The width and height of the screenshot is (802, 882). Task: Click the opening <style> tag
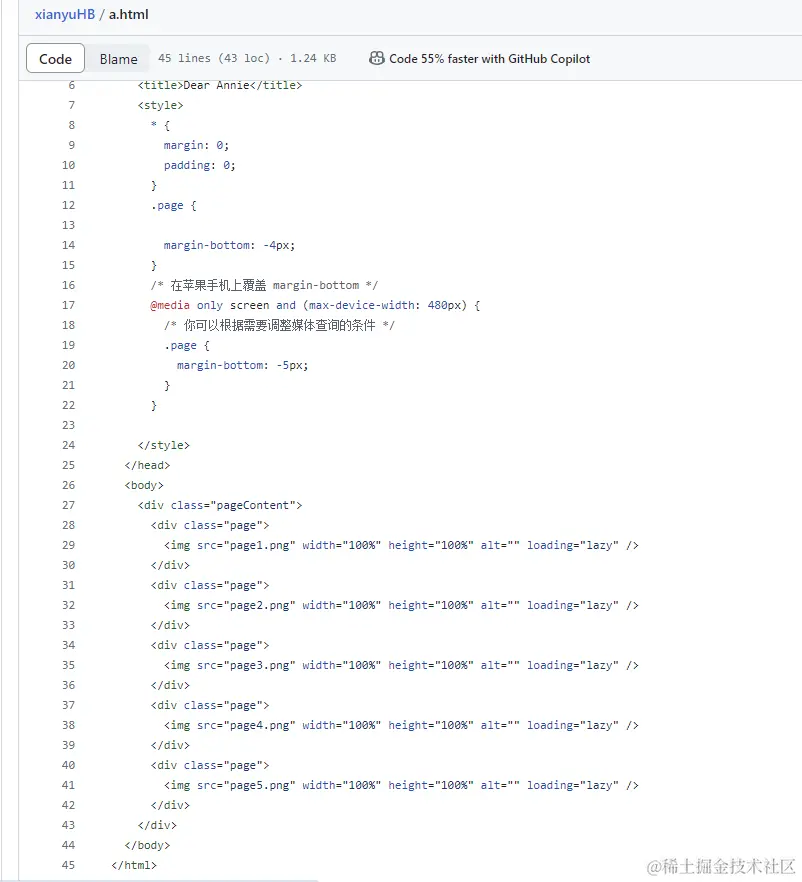coord(160,105)
